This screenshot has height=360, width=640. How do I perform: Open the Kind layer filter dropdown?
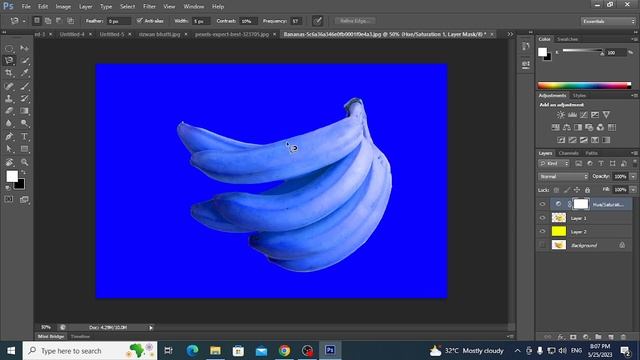click(554, 164)
